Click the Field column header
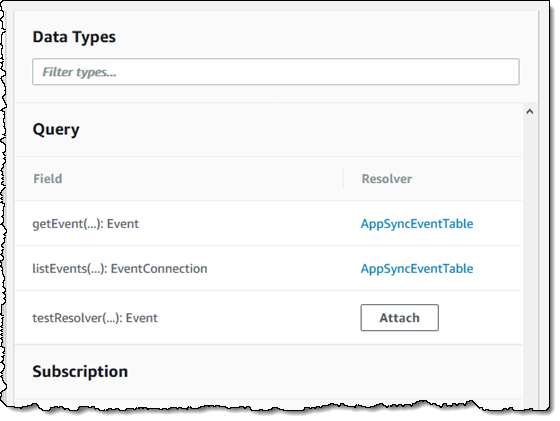Viewport: 560px width, 421px height. pyautogui.click(x=48, y=179)
